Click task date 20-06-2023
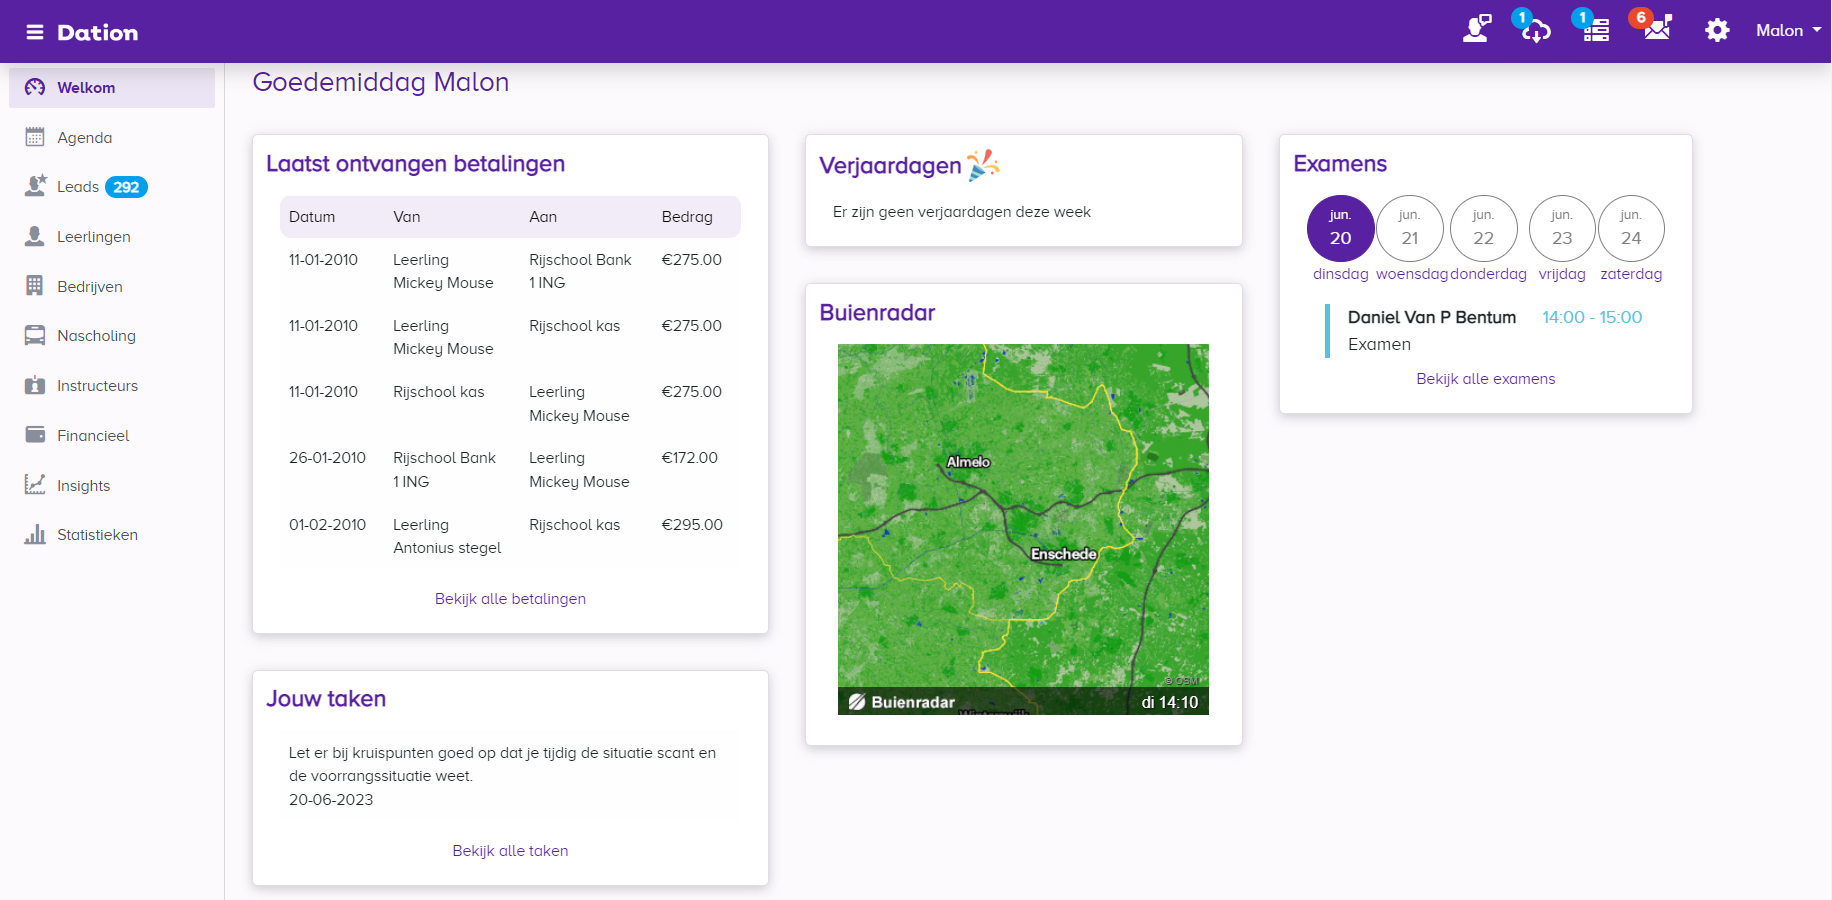Viewport: 1832px width, 900px height. 331,800
